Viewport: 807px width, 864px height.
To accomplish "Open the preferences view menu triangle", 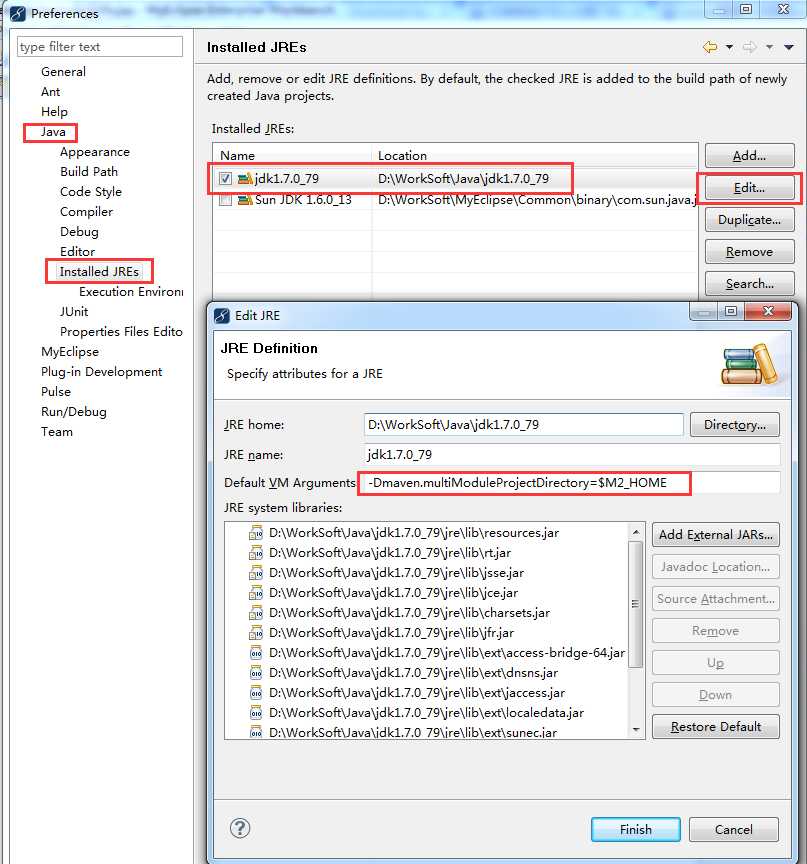I will tap(789, 47).
